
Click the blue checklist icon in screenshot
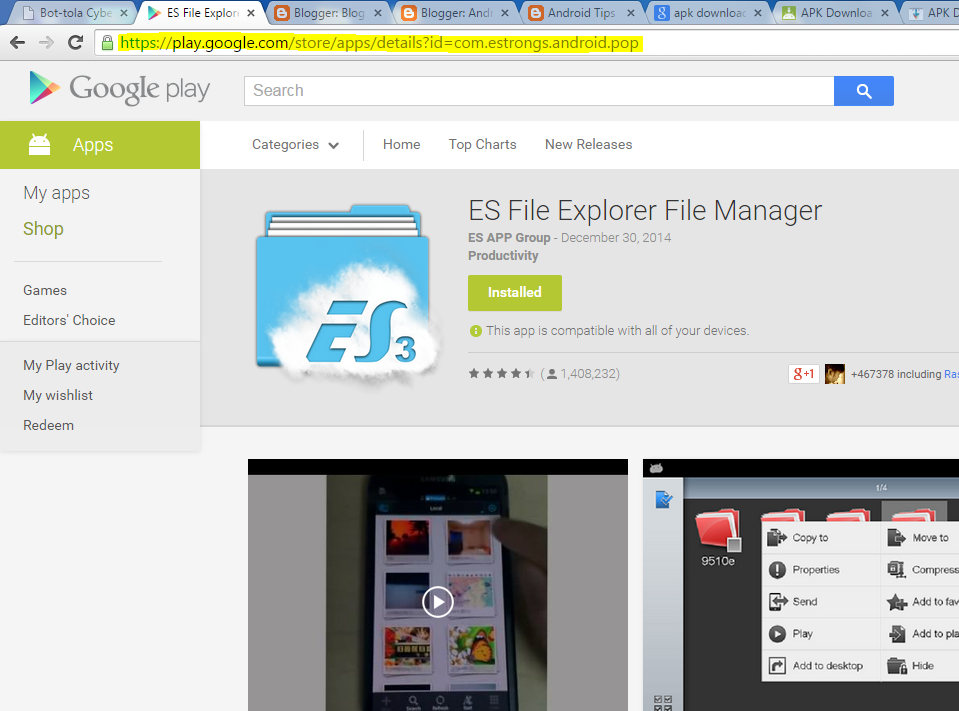click(x=664, y=499)
